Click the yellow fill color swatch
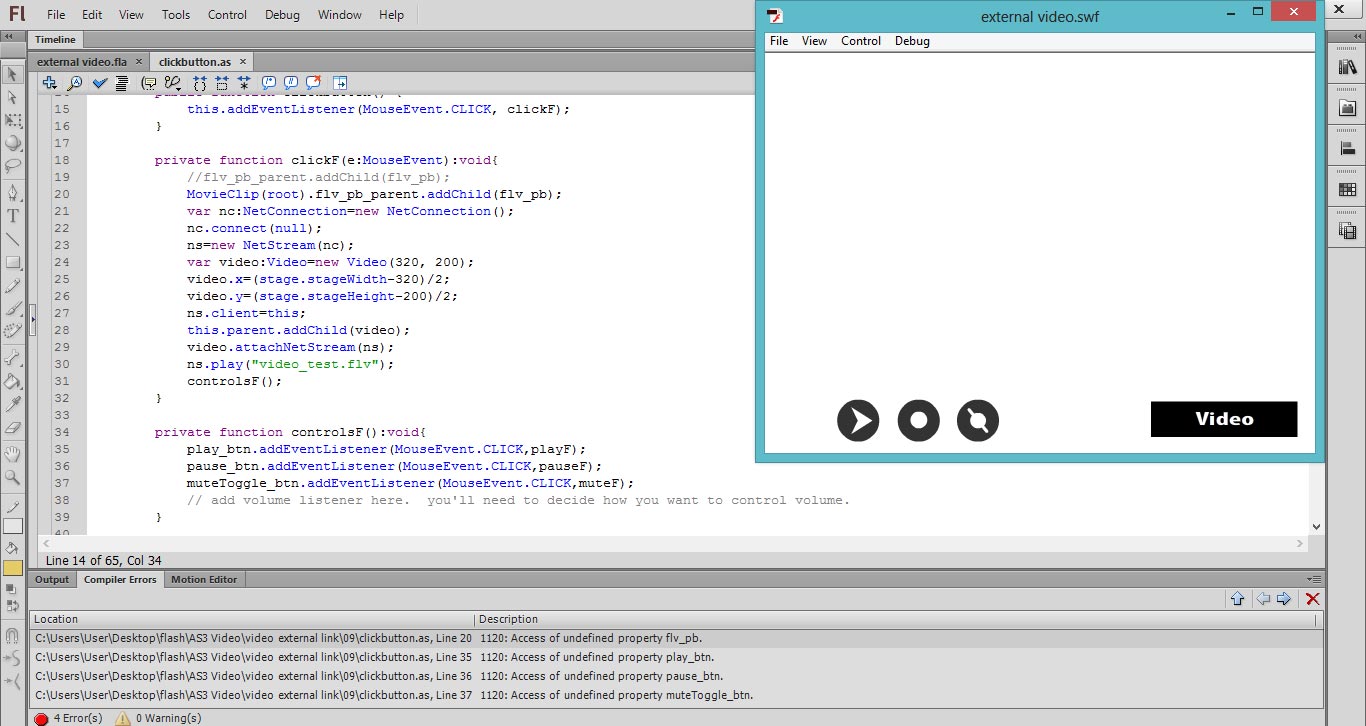 (x=13, y=568)
